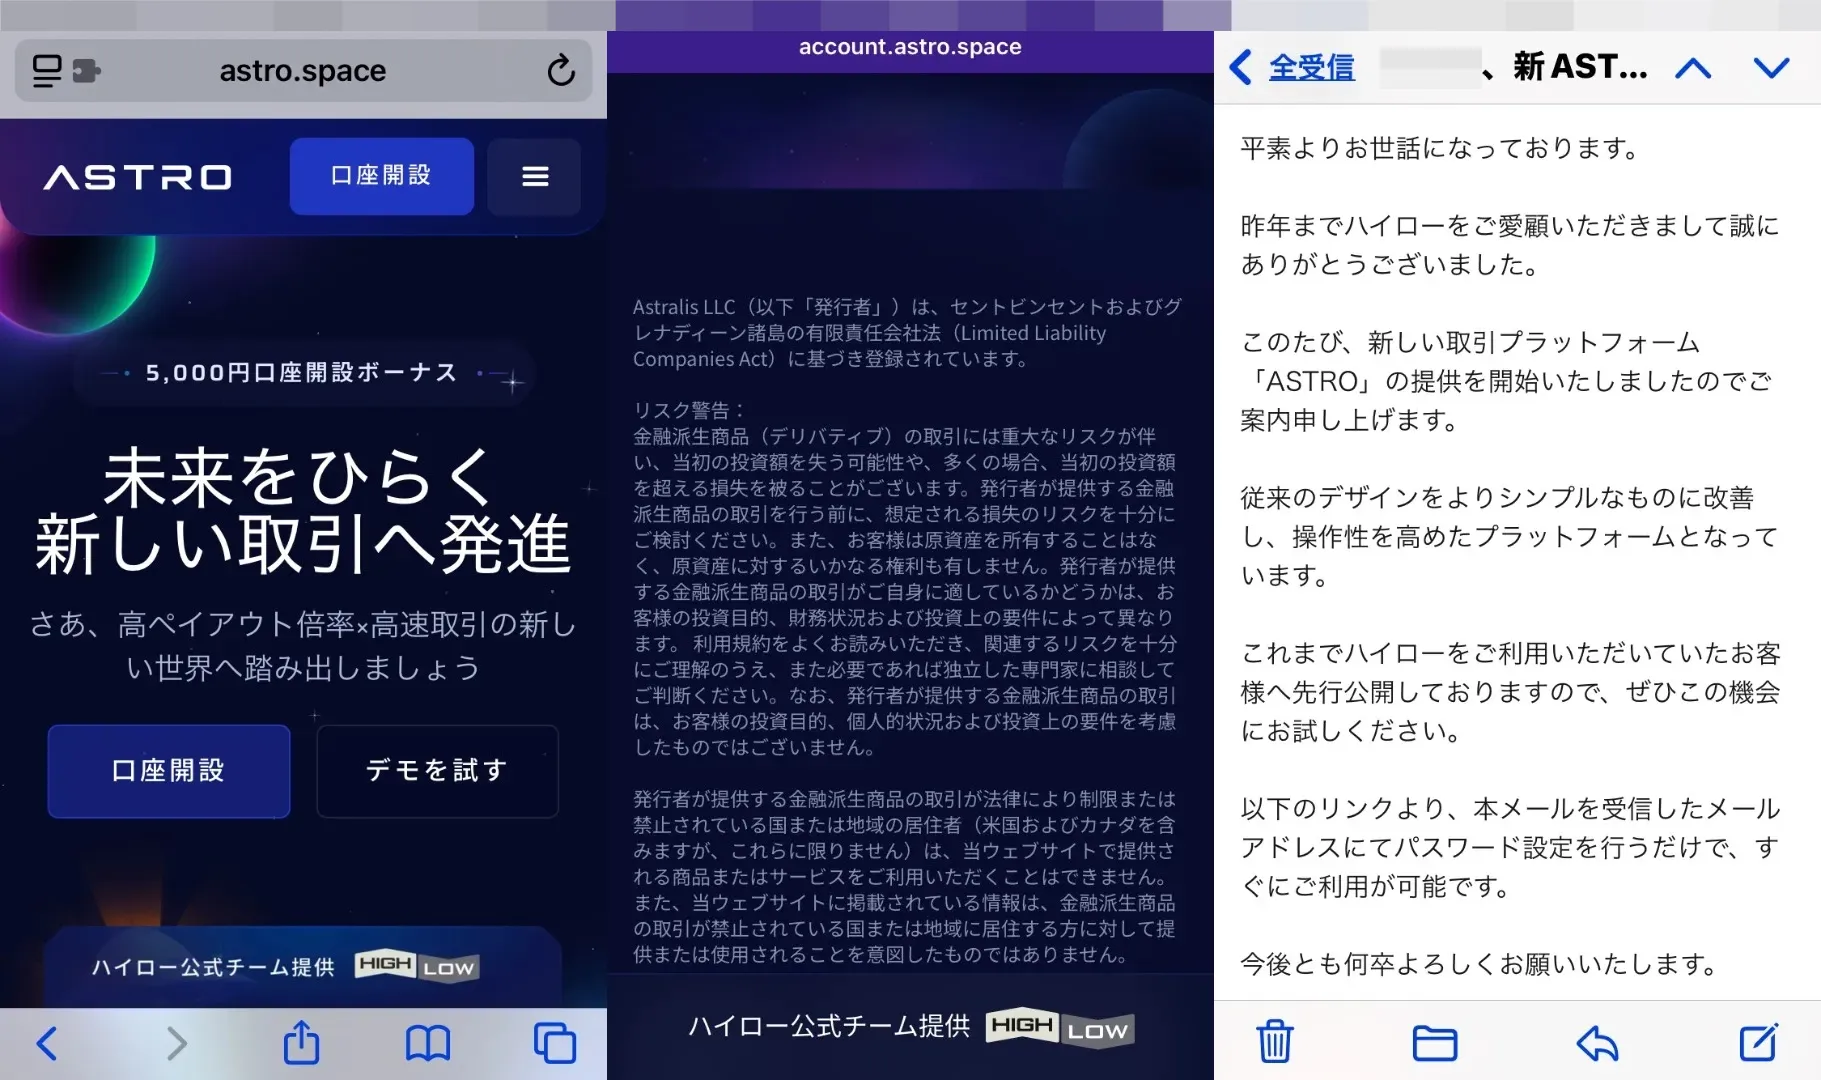1821x1080 pixels.
Task: Open the hamburger menu on ASTRO site
Action: [x=535, y=177]
